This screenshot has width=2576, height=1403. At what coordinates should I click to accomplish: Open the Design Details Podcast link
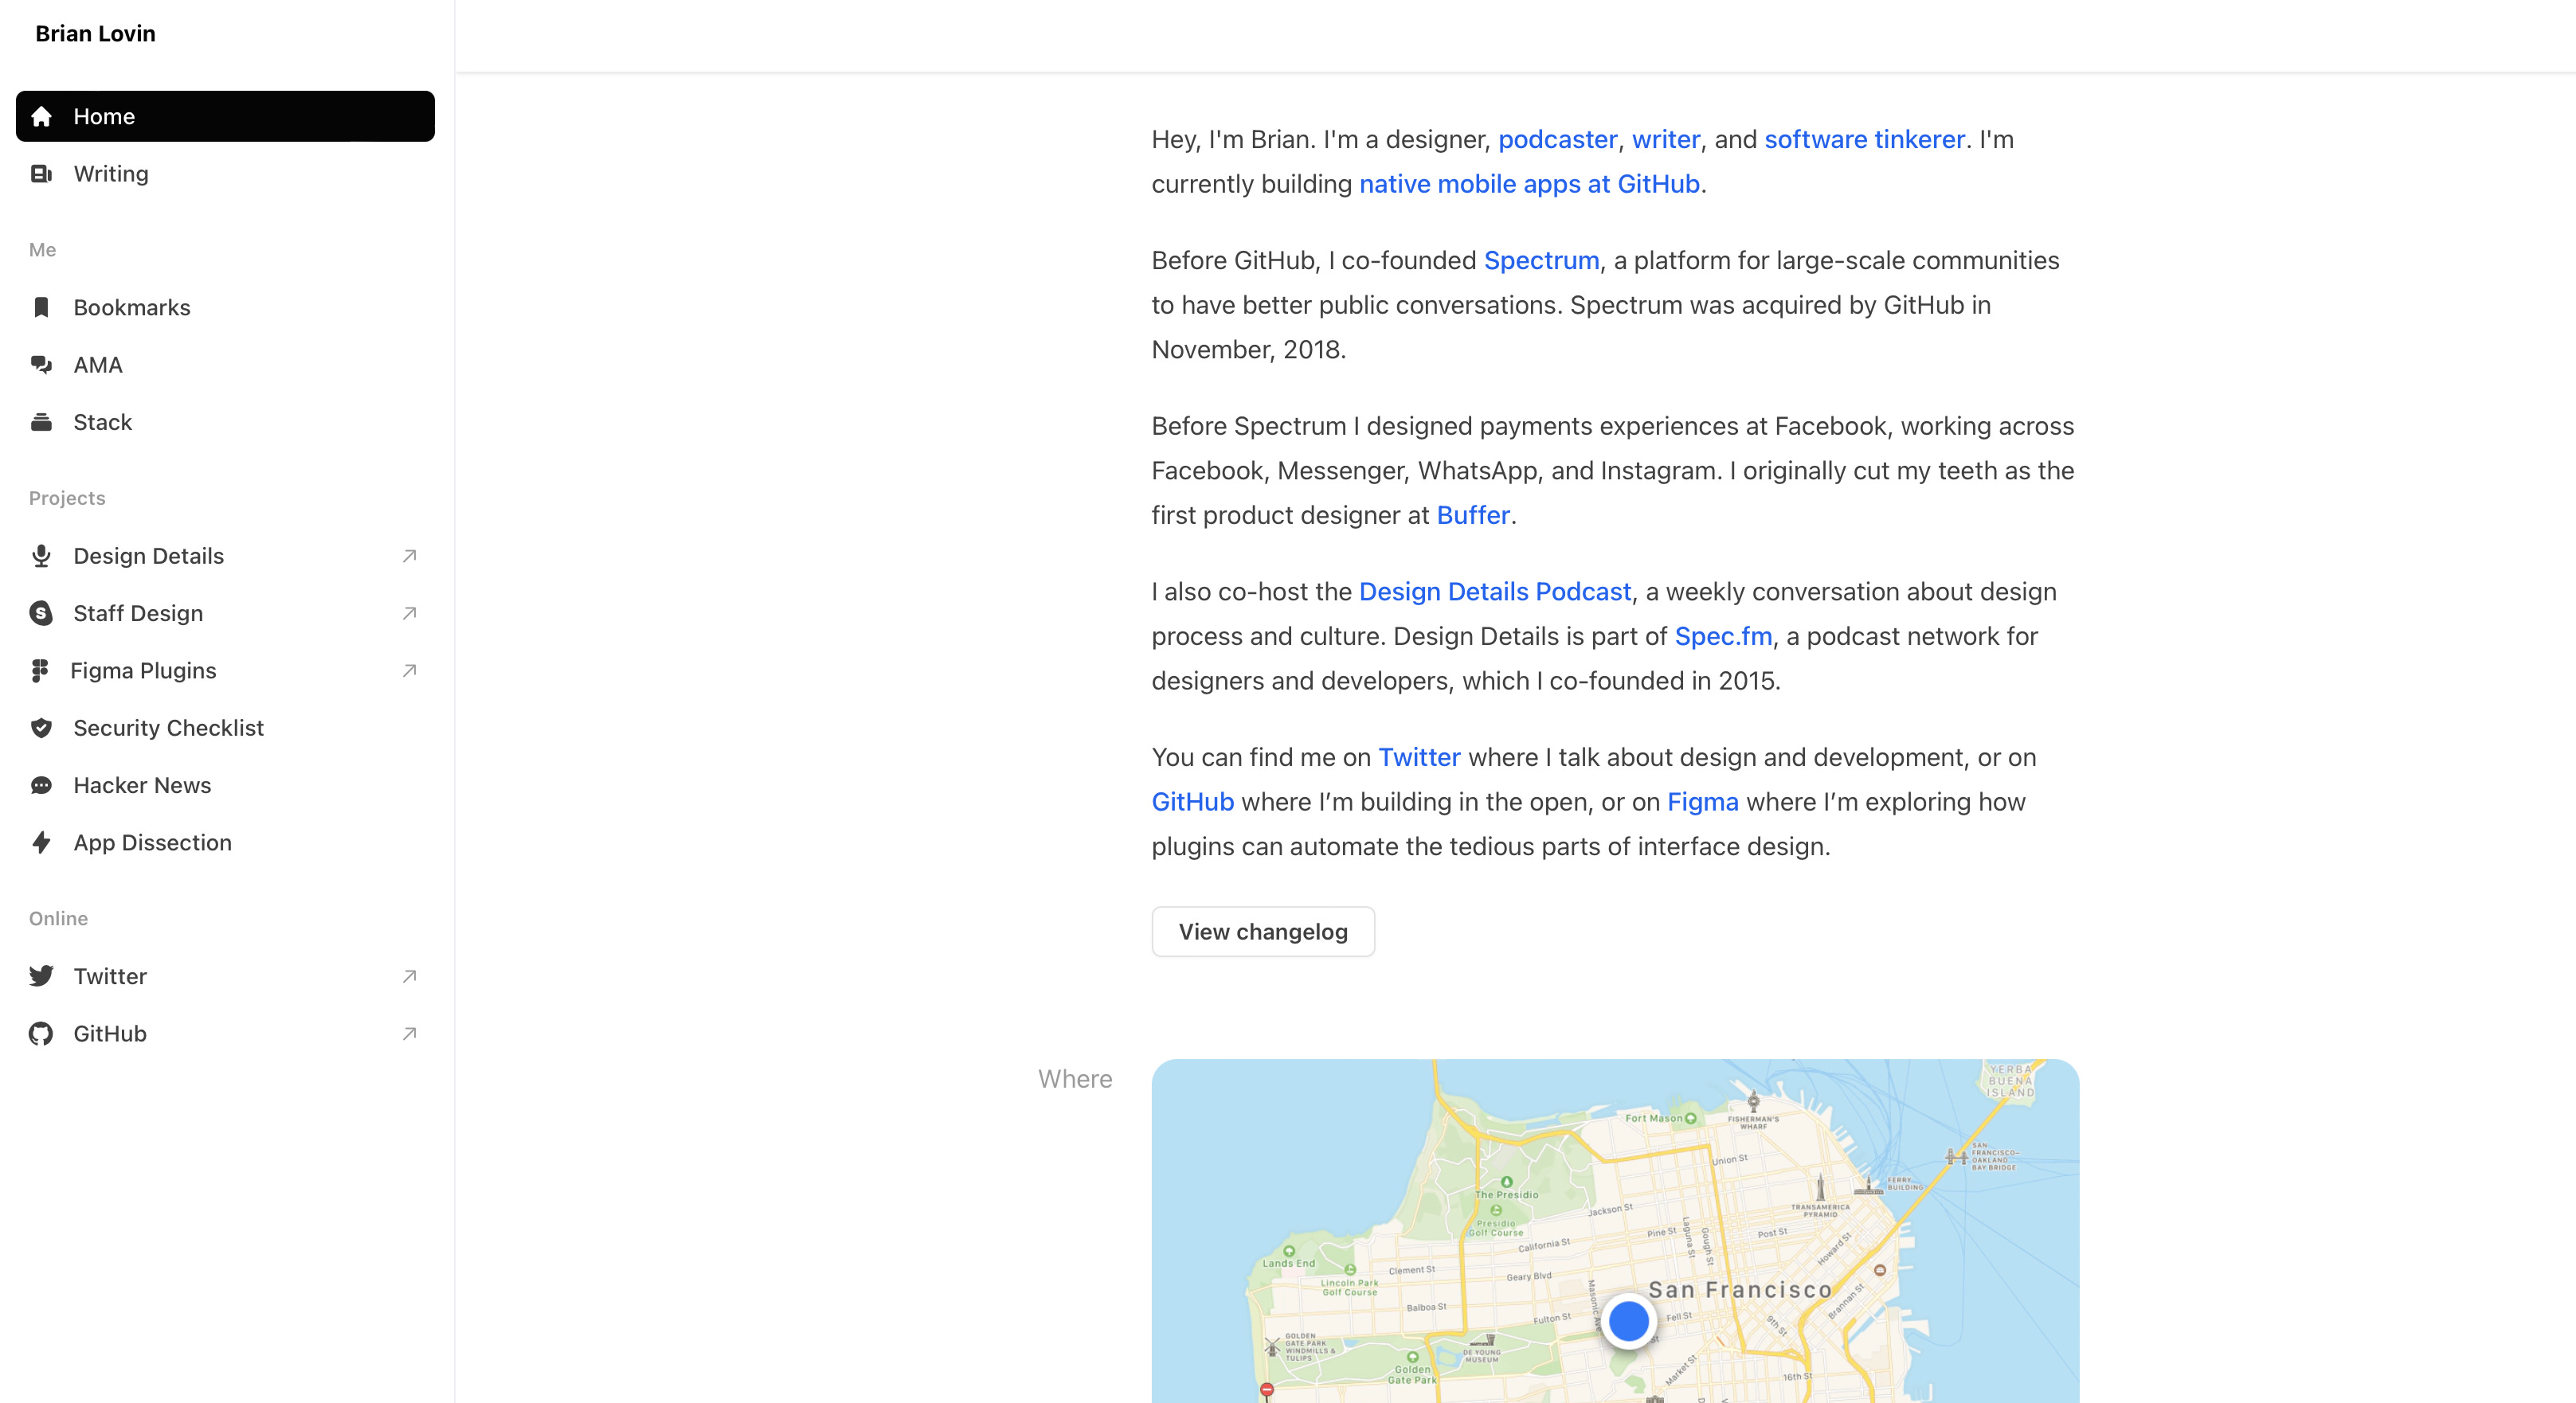point(1494,592)
